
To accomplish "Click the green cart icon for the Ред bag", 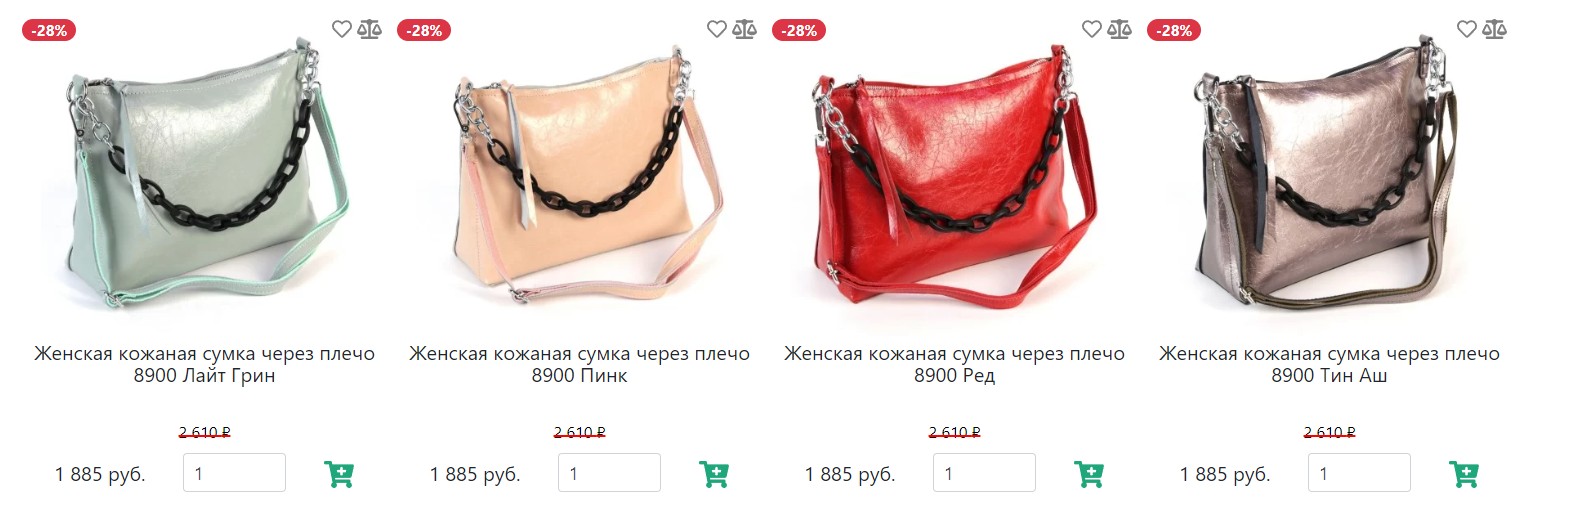I will (1089, 473).
